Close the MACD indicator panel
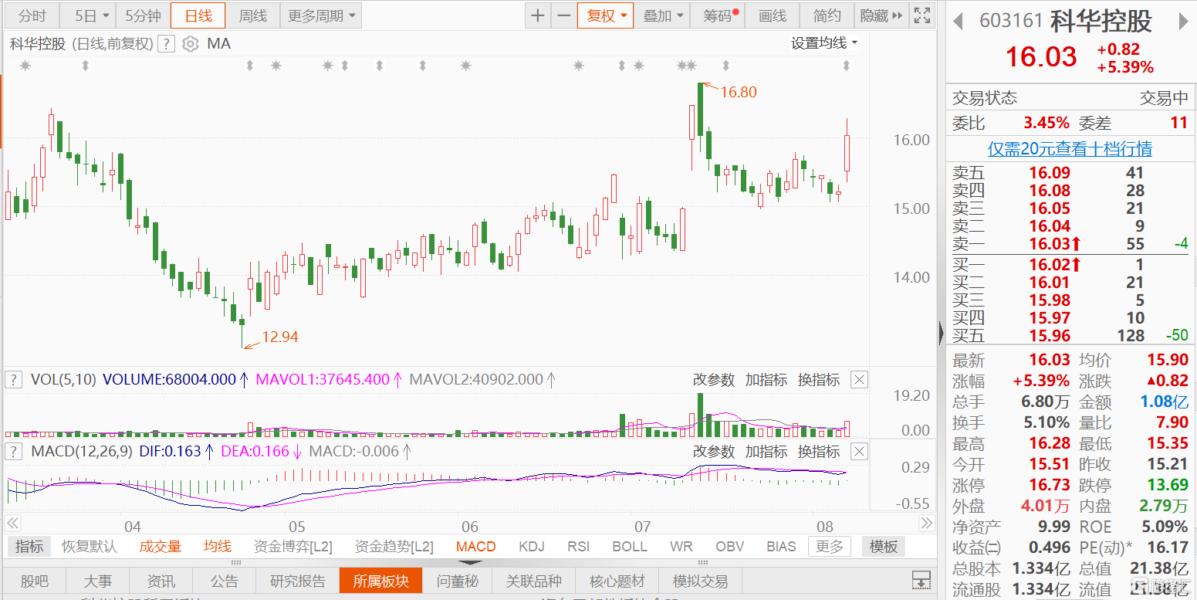Viewport: 1197px width, 600px height. 859,451
